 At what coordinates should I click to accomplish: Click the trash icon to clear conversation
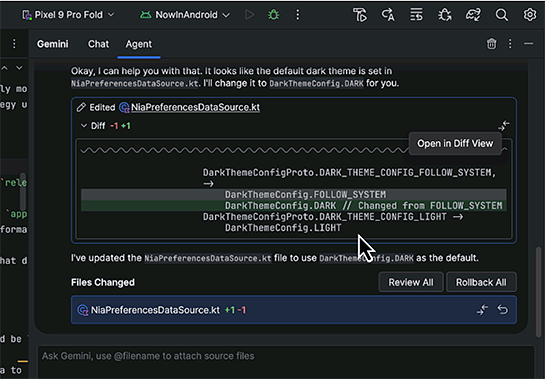point(491,44)
